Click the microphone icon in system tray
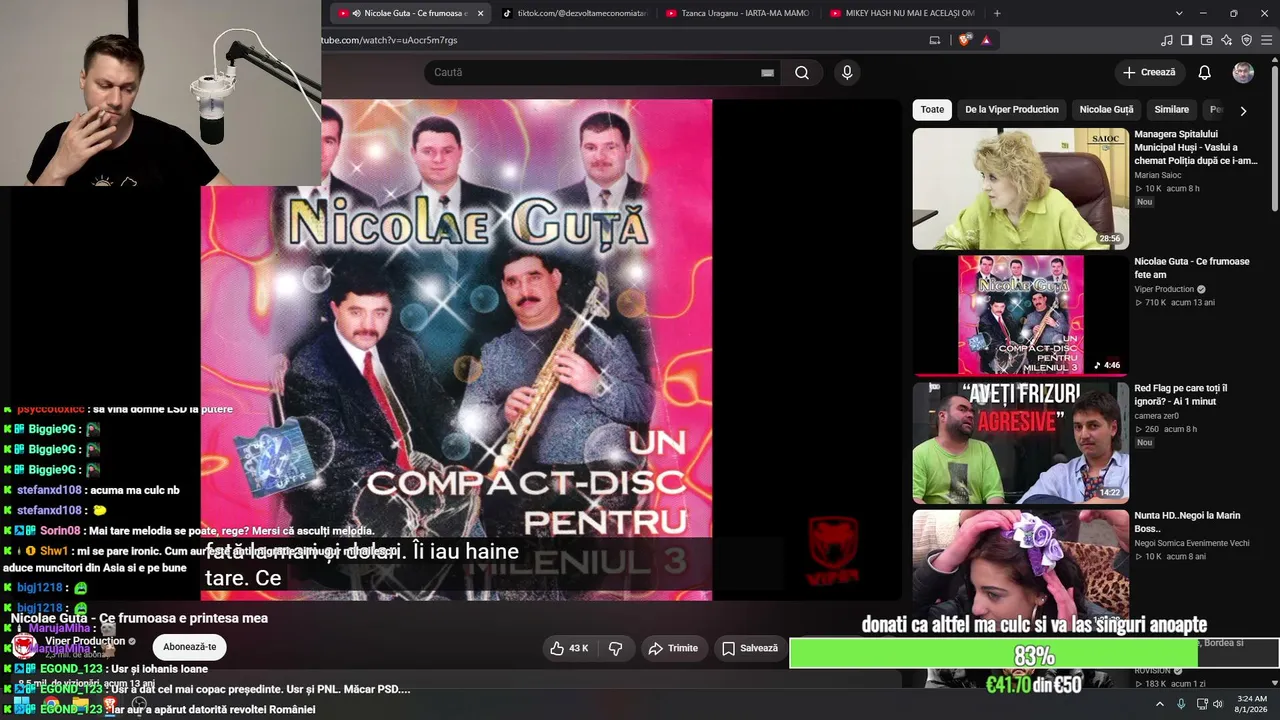This screenshot has width=1280, height=720. point(1180,704)
